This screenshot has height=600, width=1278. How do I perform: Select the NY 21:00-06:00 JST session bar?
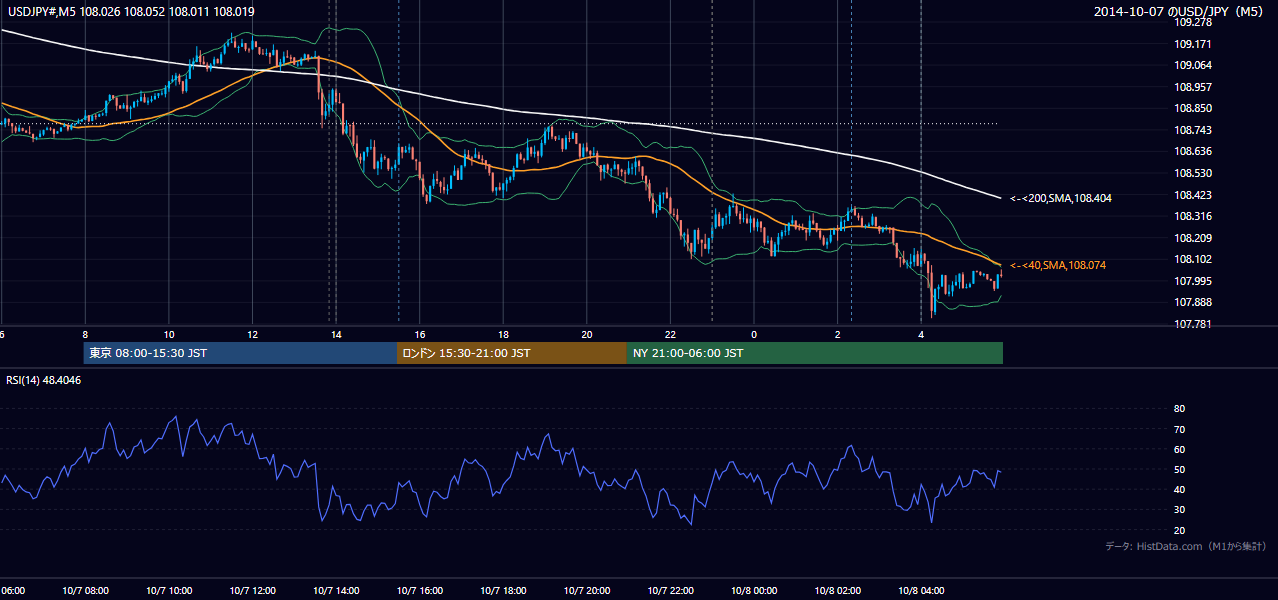(x=815, y=353)
